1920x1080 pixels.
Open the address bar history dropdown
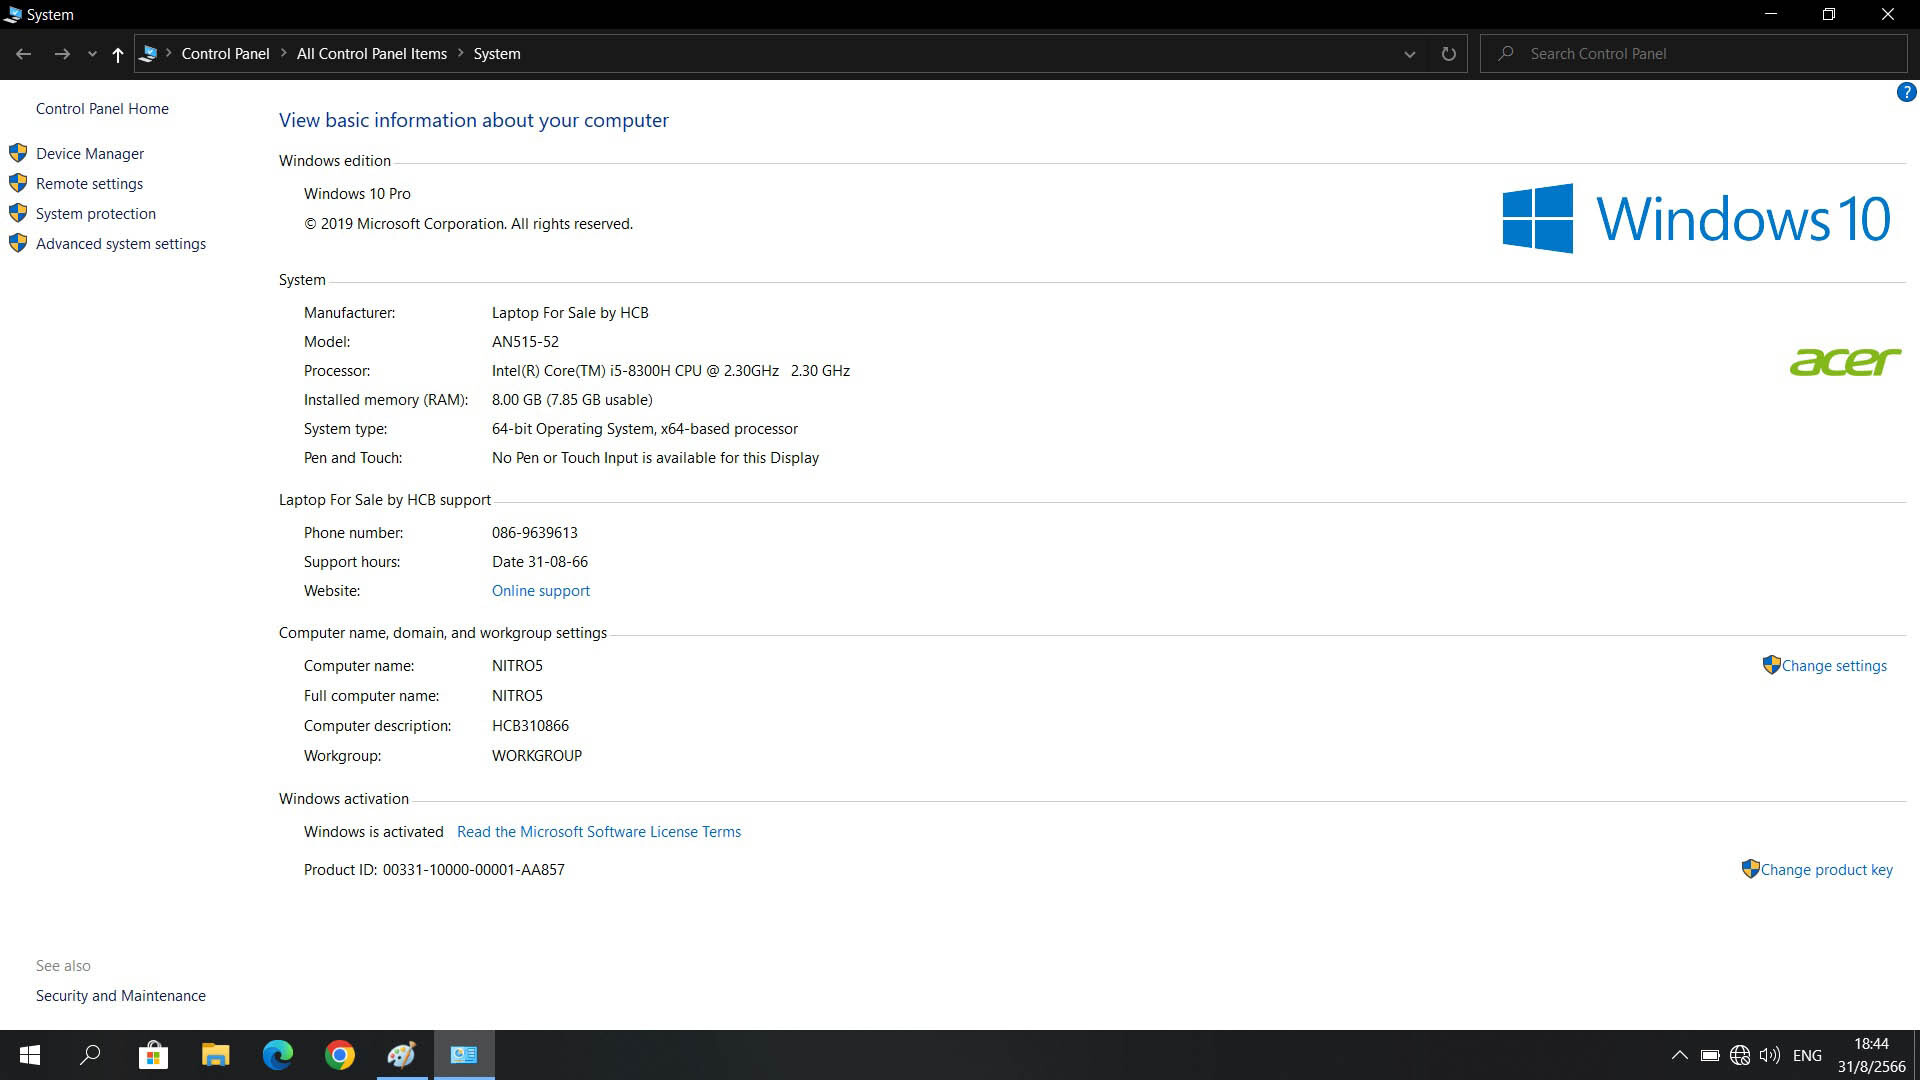tap(1410, 54)
